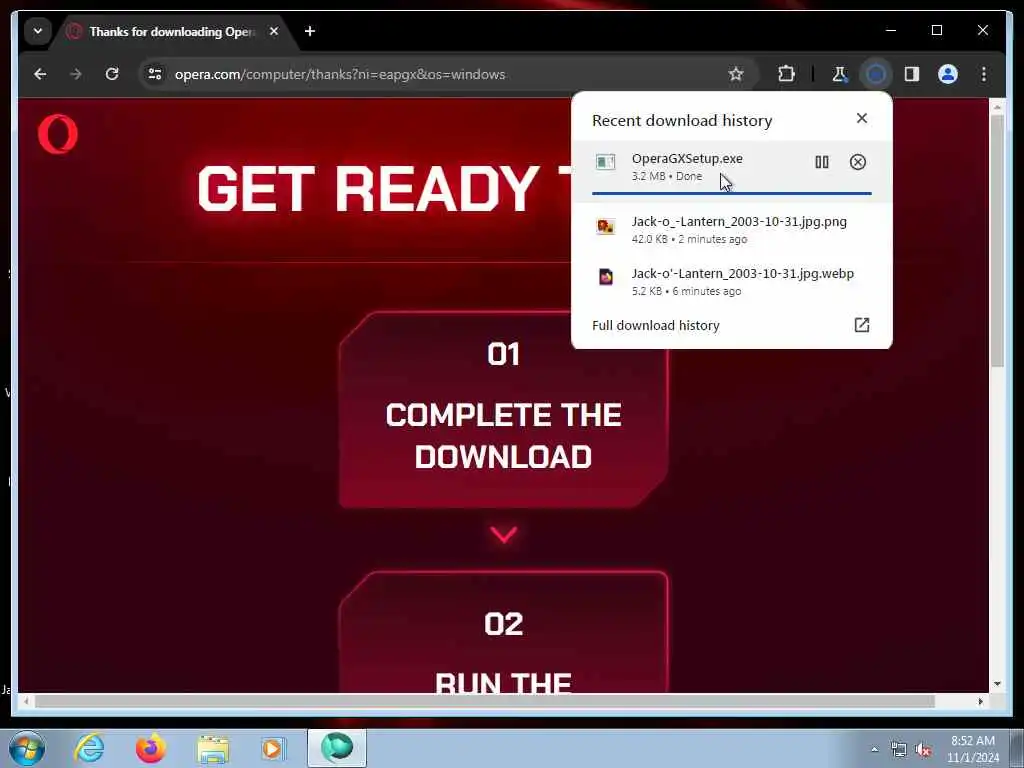The height and width of the screenshot is (768, 1024).
Task: Click the OperaGXSetup.exe file icon
Action: point(605,162)
